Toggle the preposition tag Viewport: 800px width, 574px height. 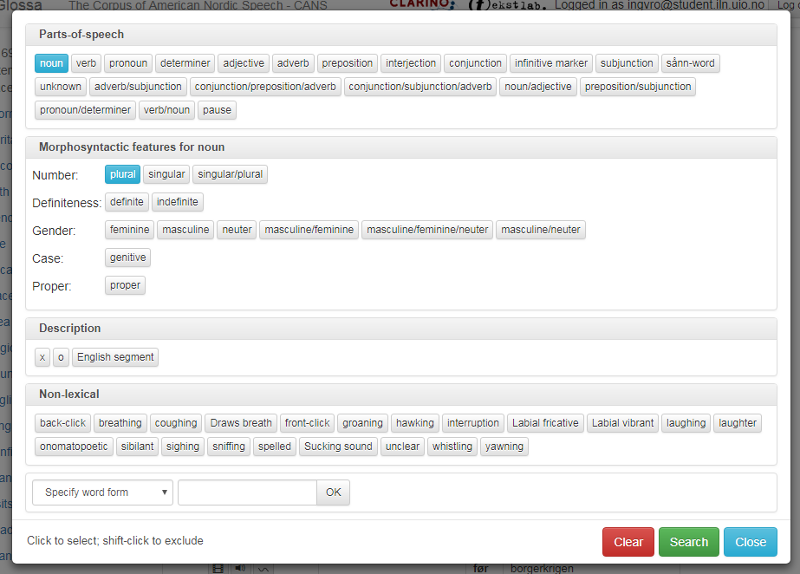[x=347, y=63]
